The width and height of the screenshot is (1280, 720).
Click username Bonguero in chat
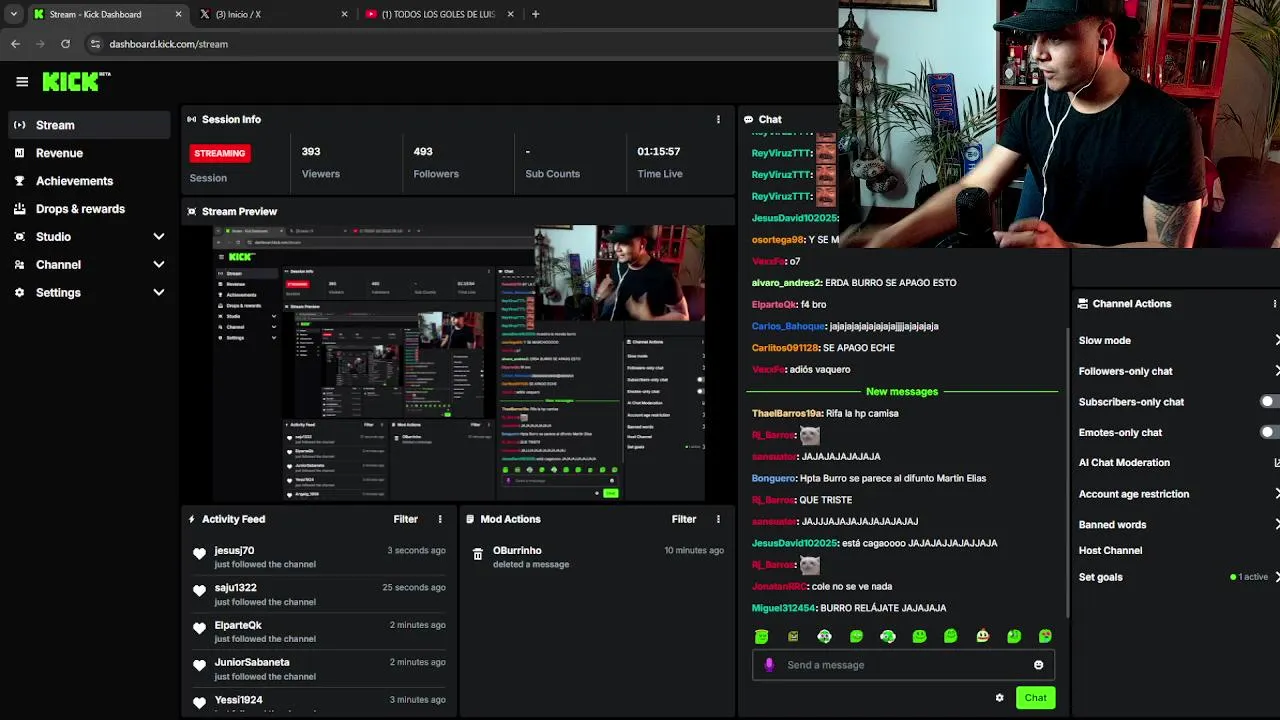[x=773, y=478]
